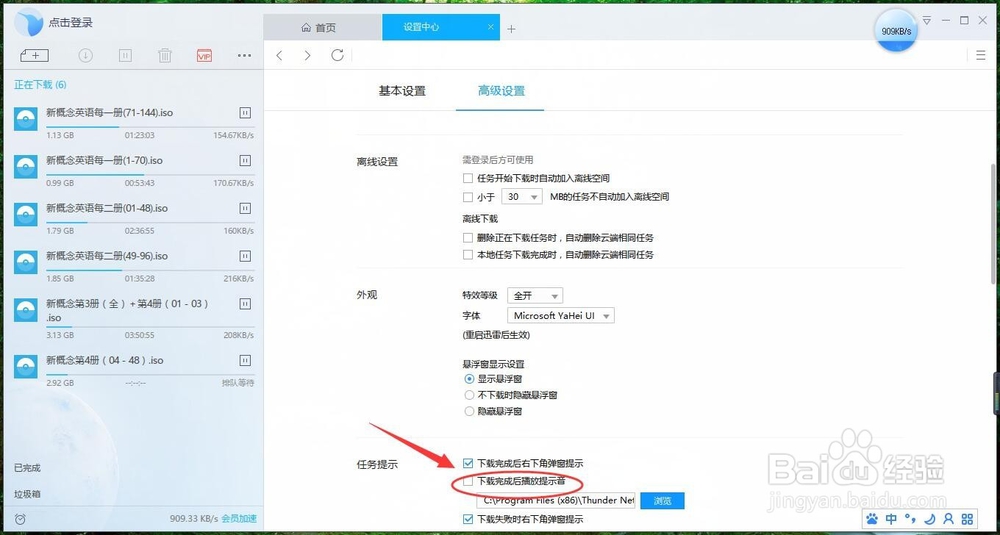Uncheck 下载完成后右下角弹窗提示
This screenshot has width=1000, height=535.
pos(468,464)
